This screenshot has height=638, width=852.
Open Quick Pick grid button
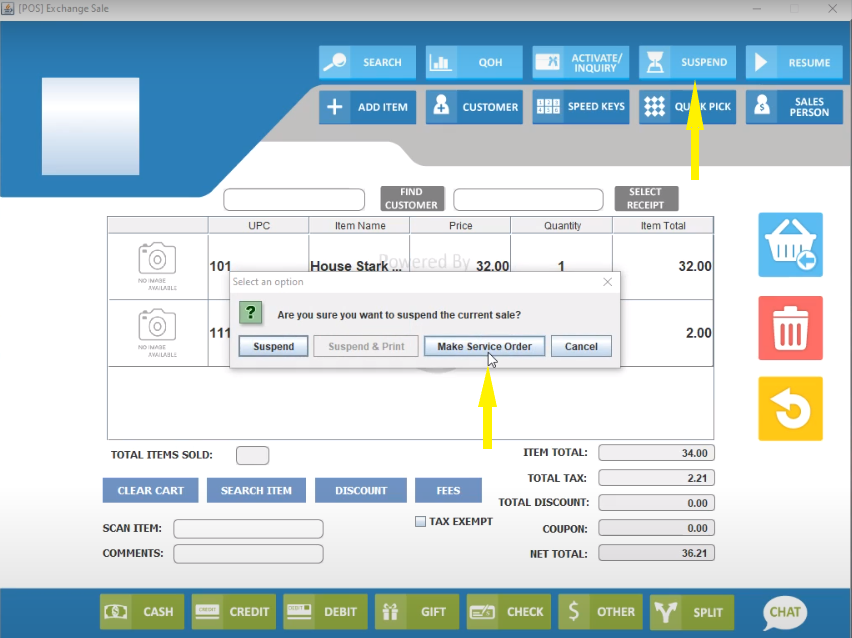(687, 107)
